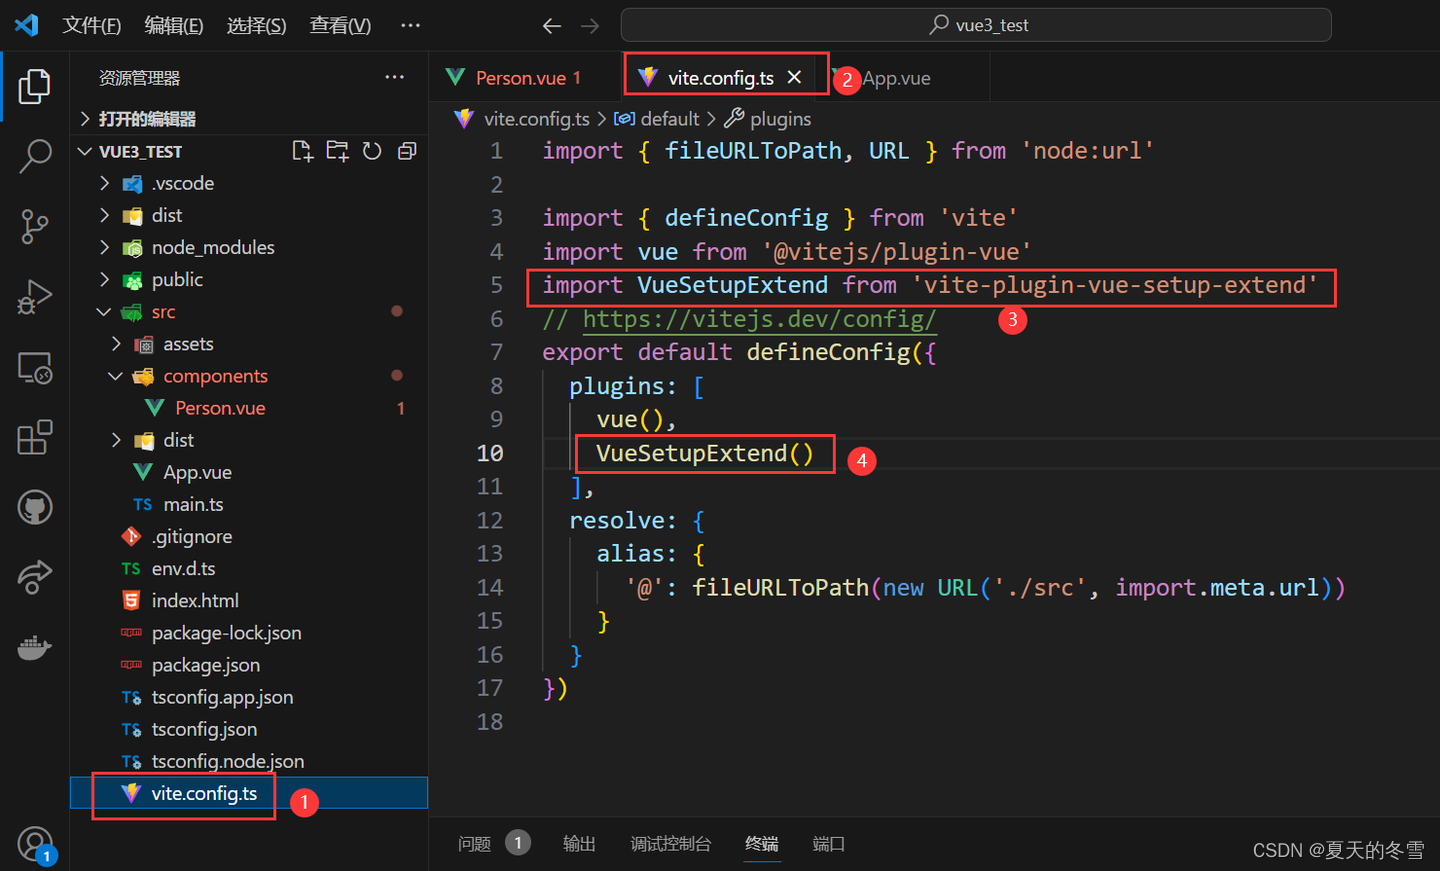Viewport: 1440px width, 871px height.
Task: Click the vue3_test search box at top
Action: [976, 25]
